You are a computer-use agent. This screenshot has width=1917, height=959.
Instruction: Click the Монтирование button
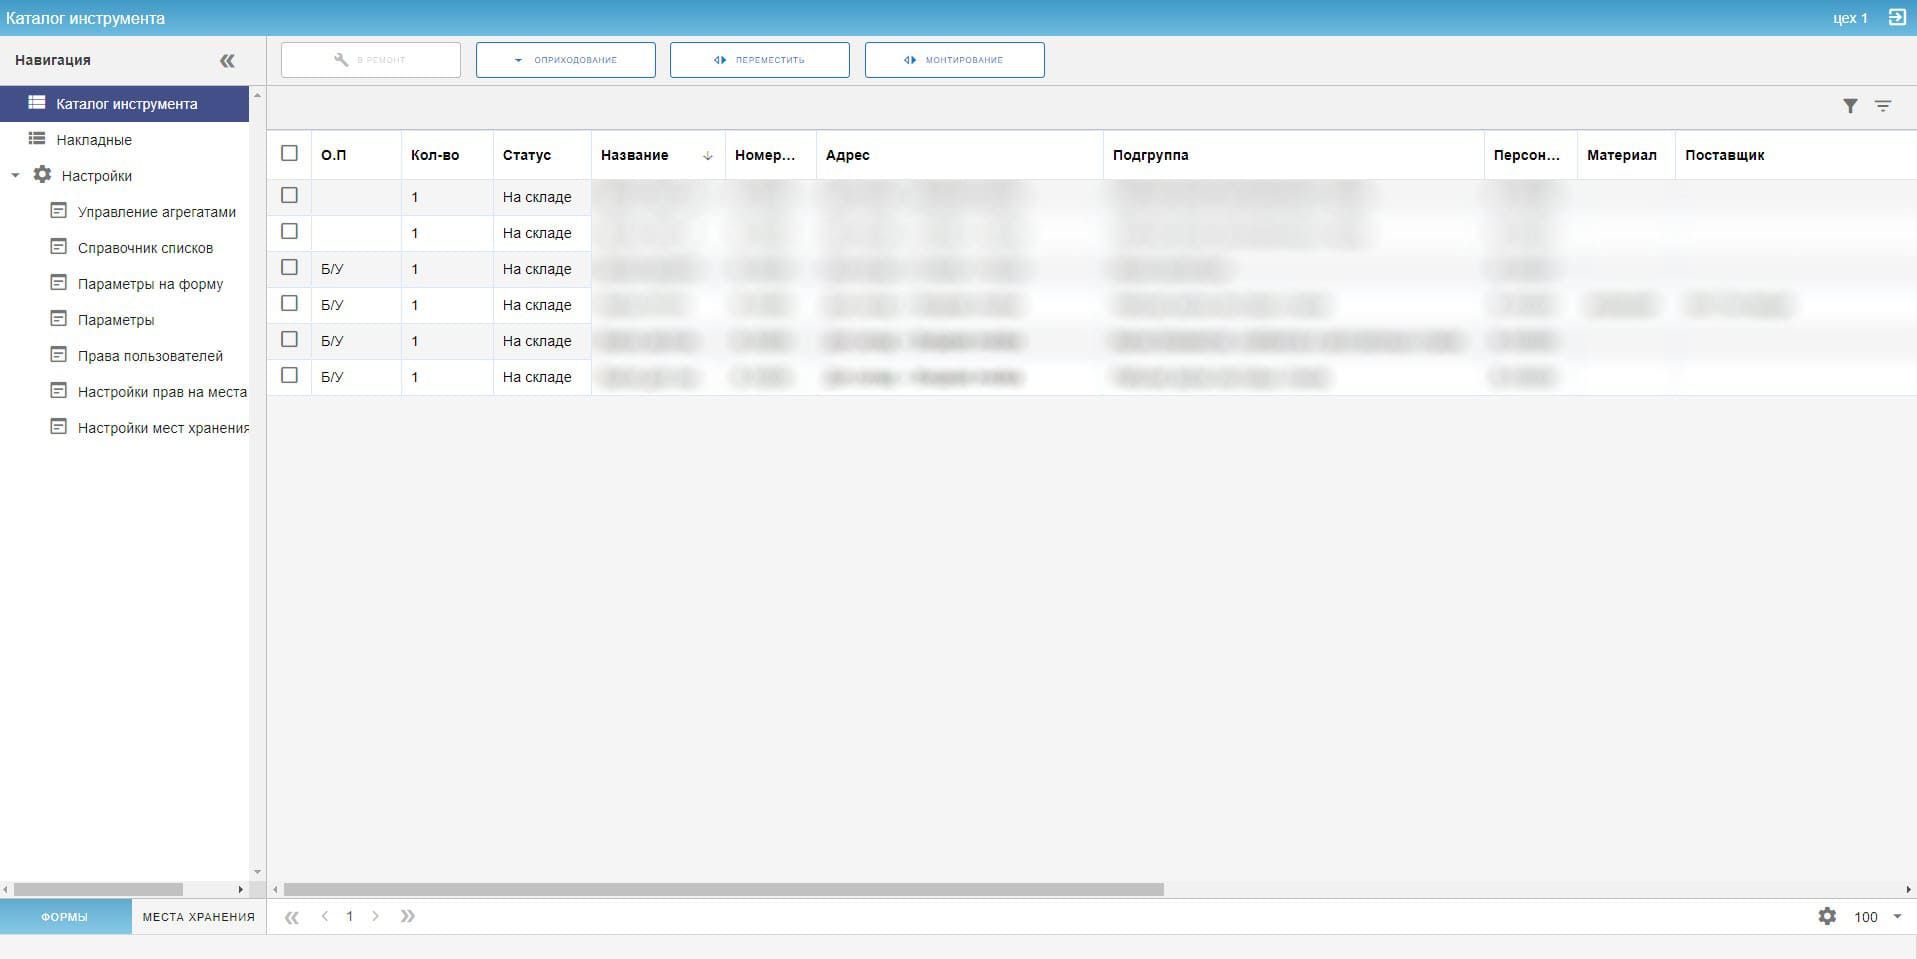[954, 60]
